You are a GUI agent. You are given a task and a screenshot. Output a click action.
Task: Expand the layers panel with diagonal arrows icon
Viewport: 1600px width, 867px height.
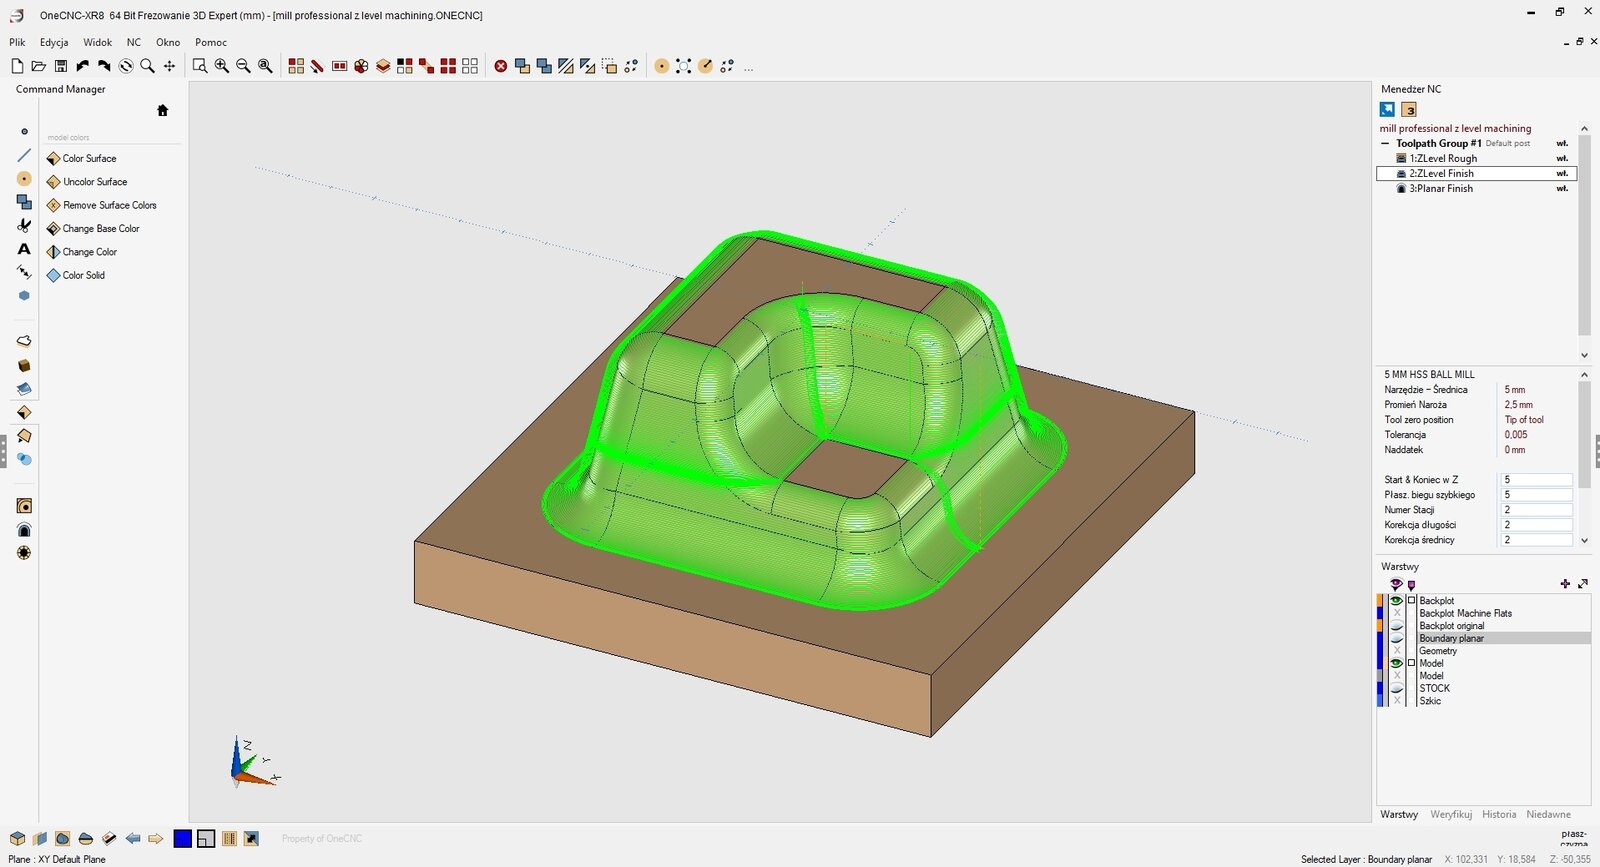(1583, 584)
